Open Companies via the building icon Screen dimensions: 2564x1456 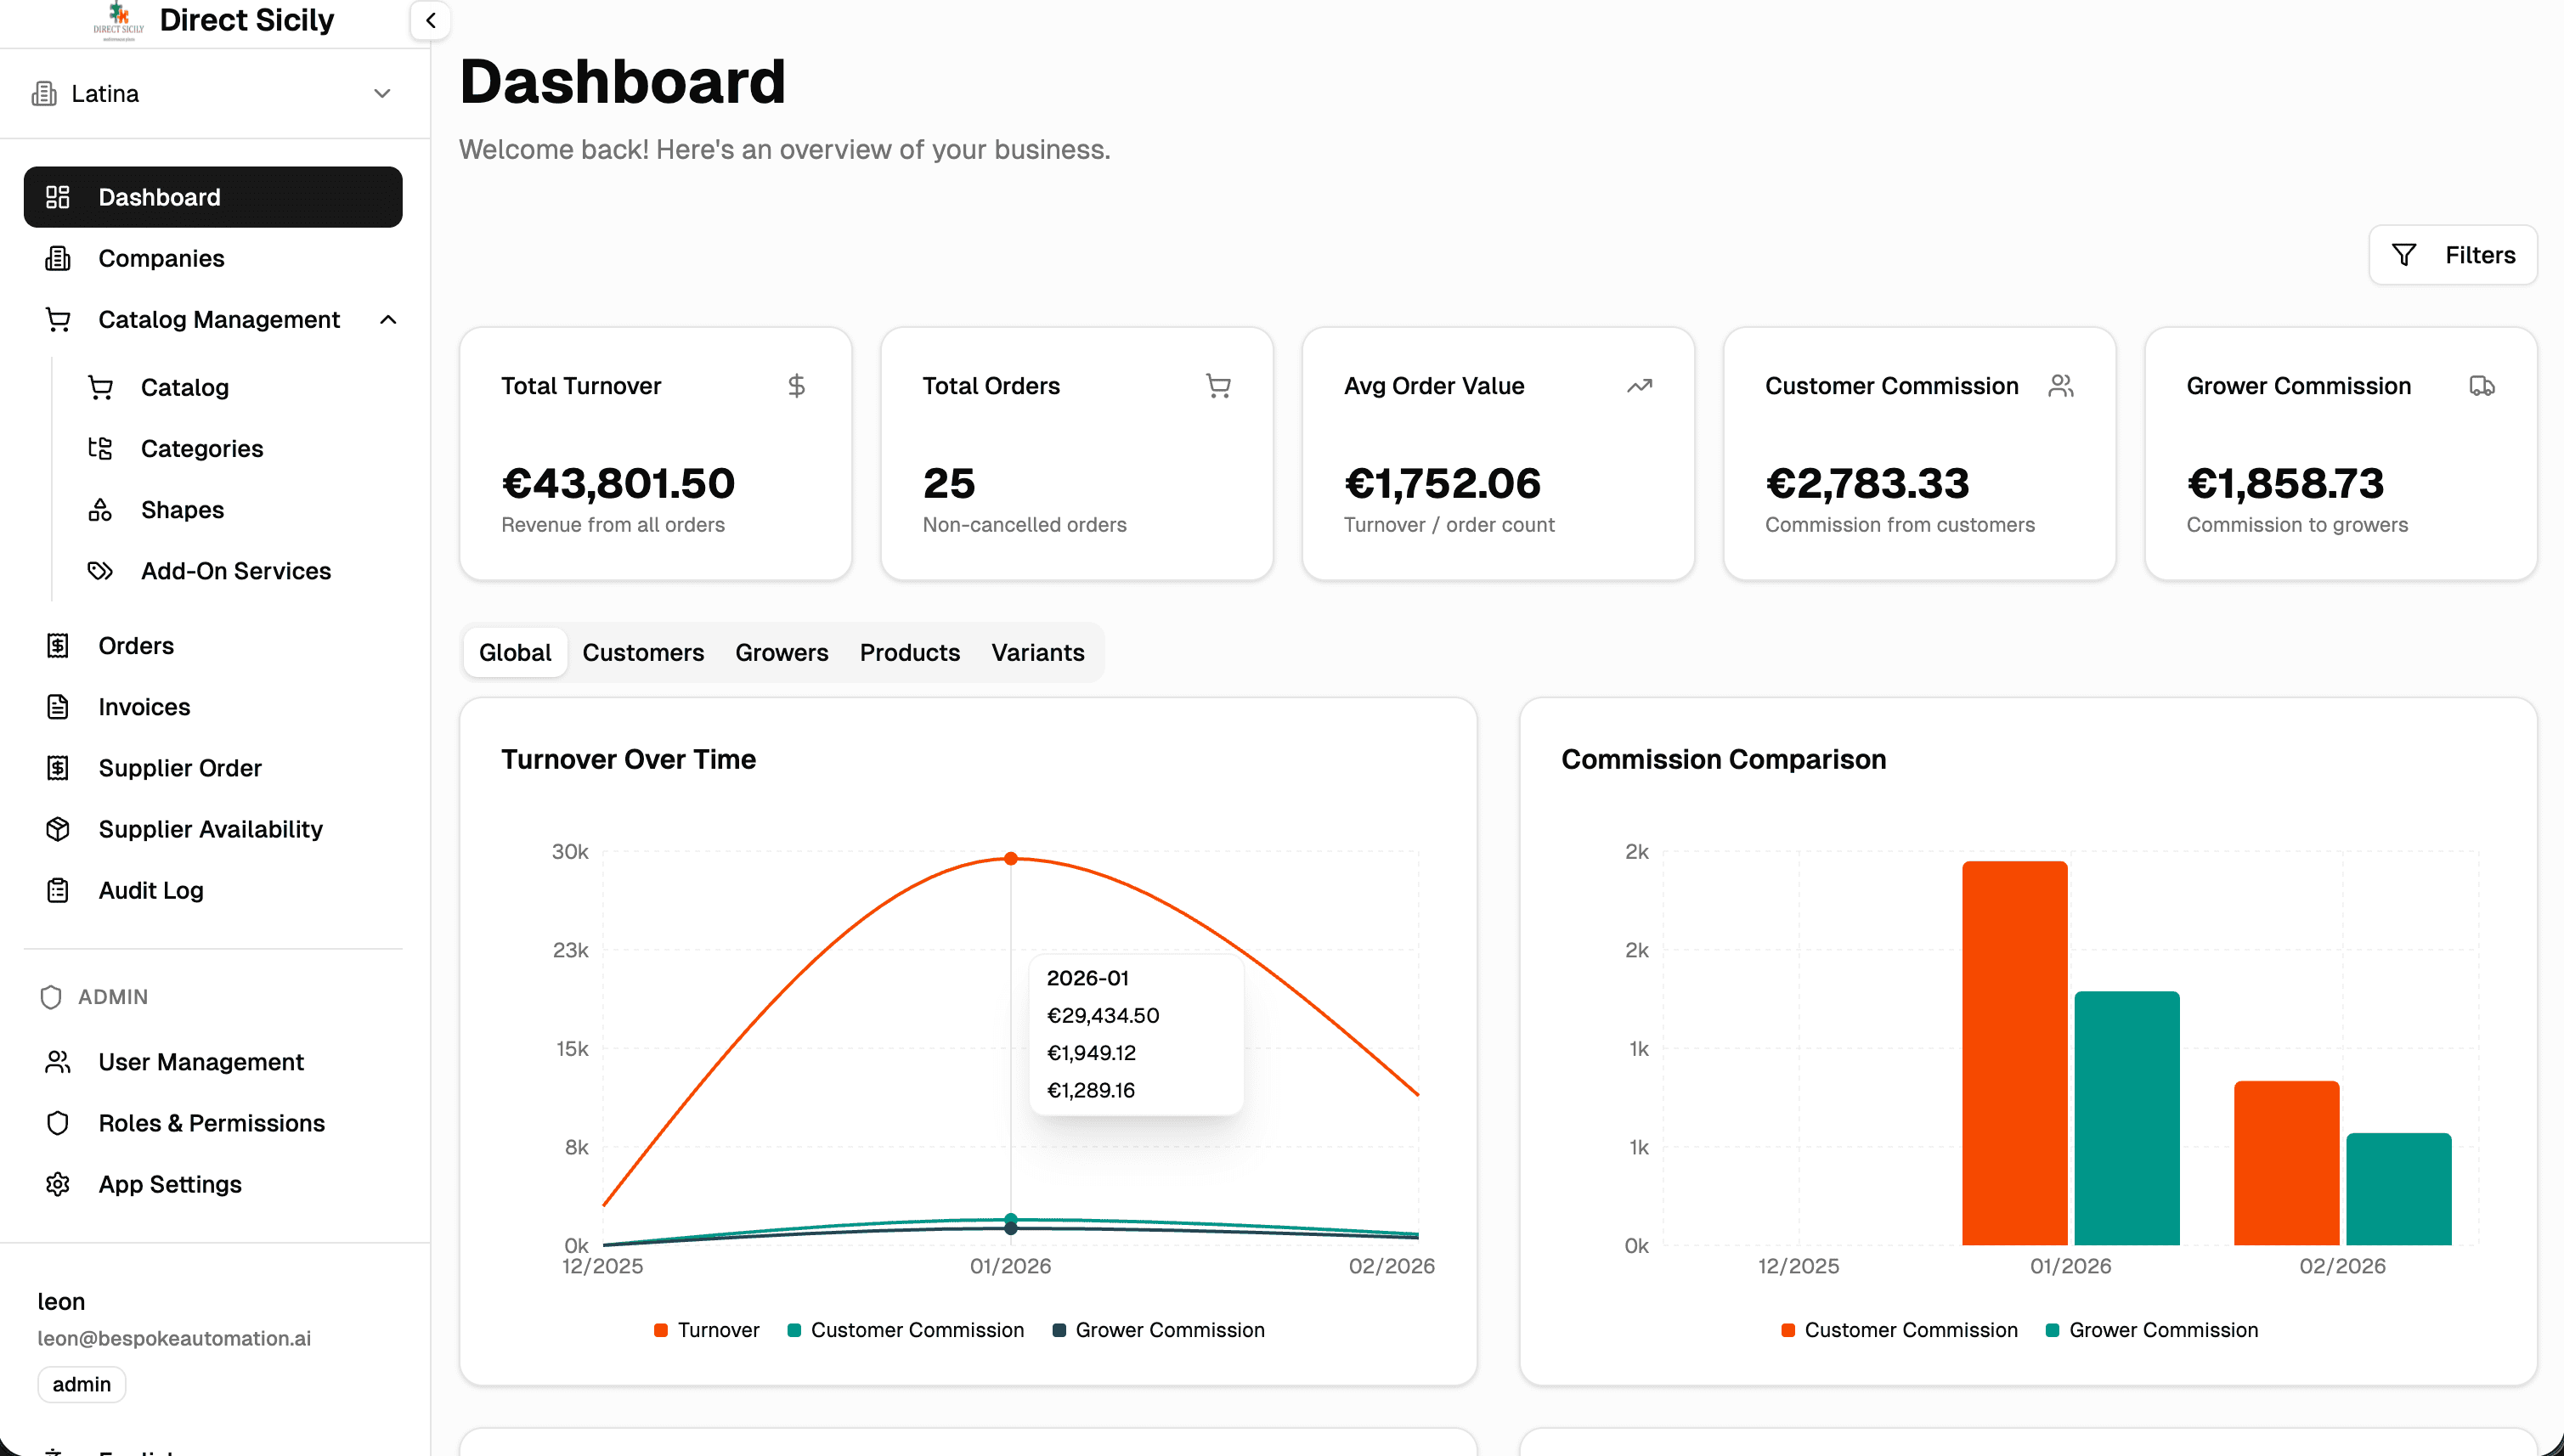[x=57, y=258]
